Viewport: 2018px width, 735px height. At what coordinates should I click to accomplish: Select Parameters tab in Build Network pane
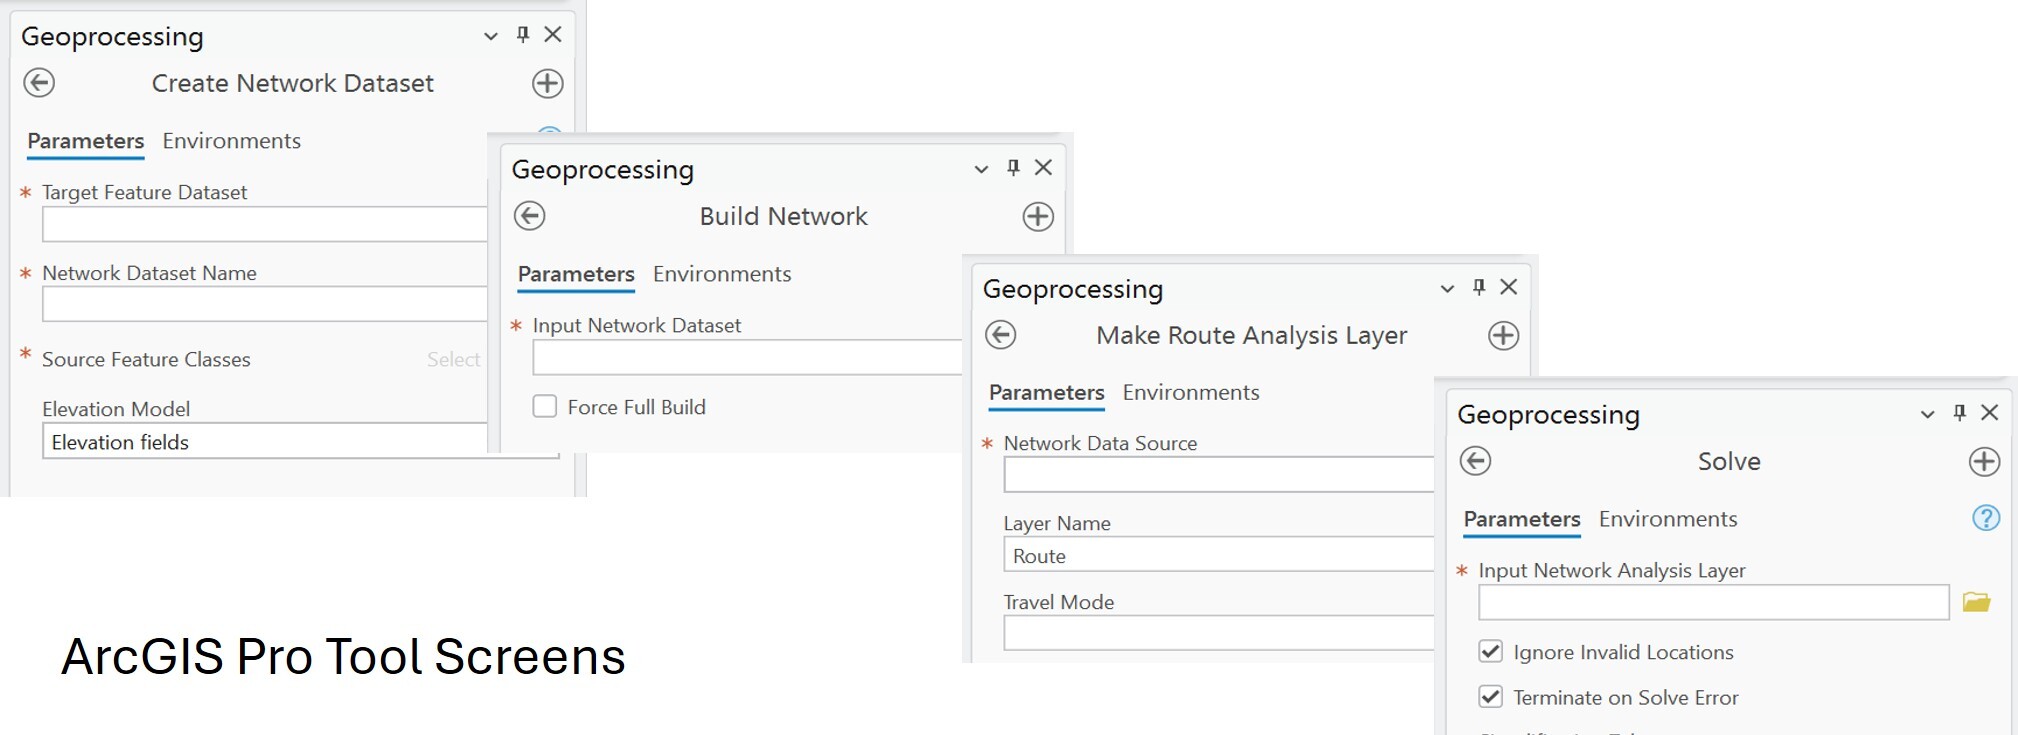click(x=576, y=274)
